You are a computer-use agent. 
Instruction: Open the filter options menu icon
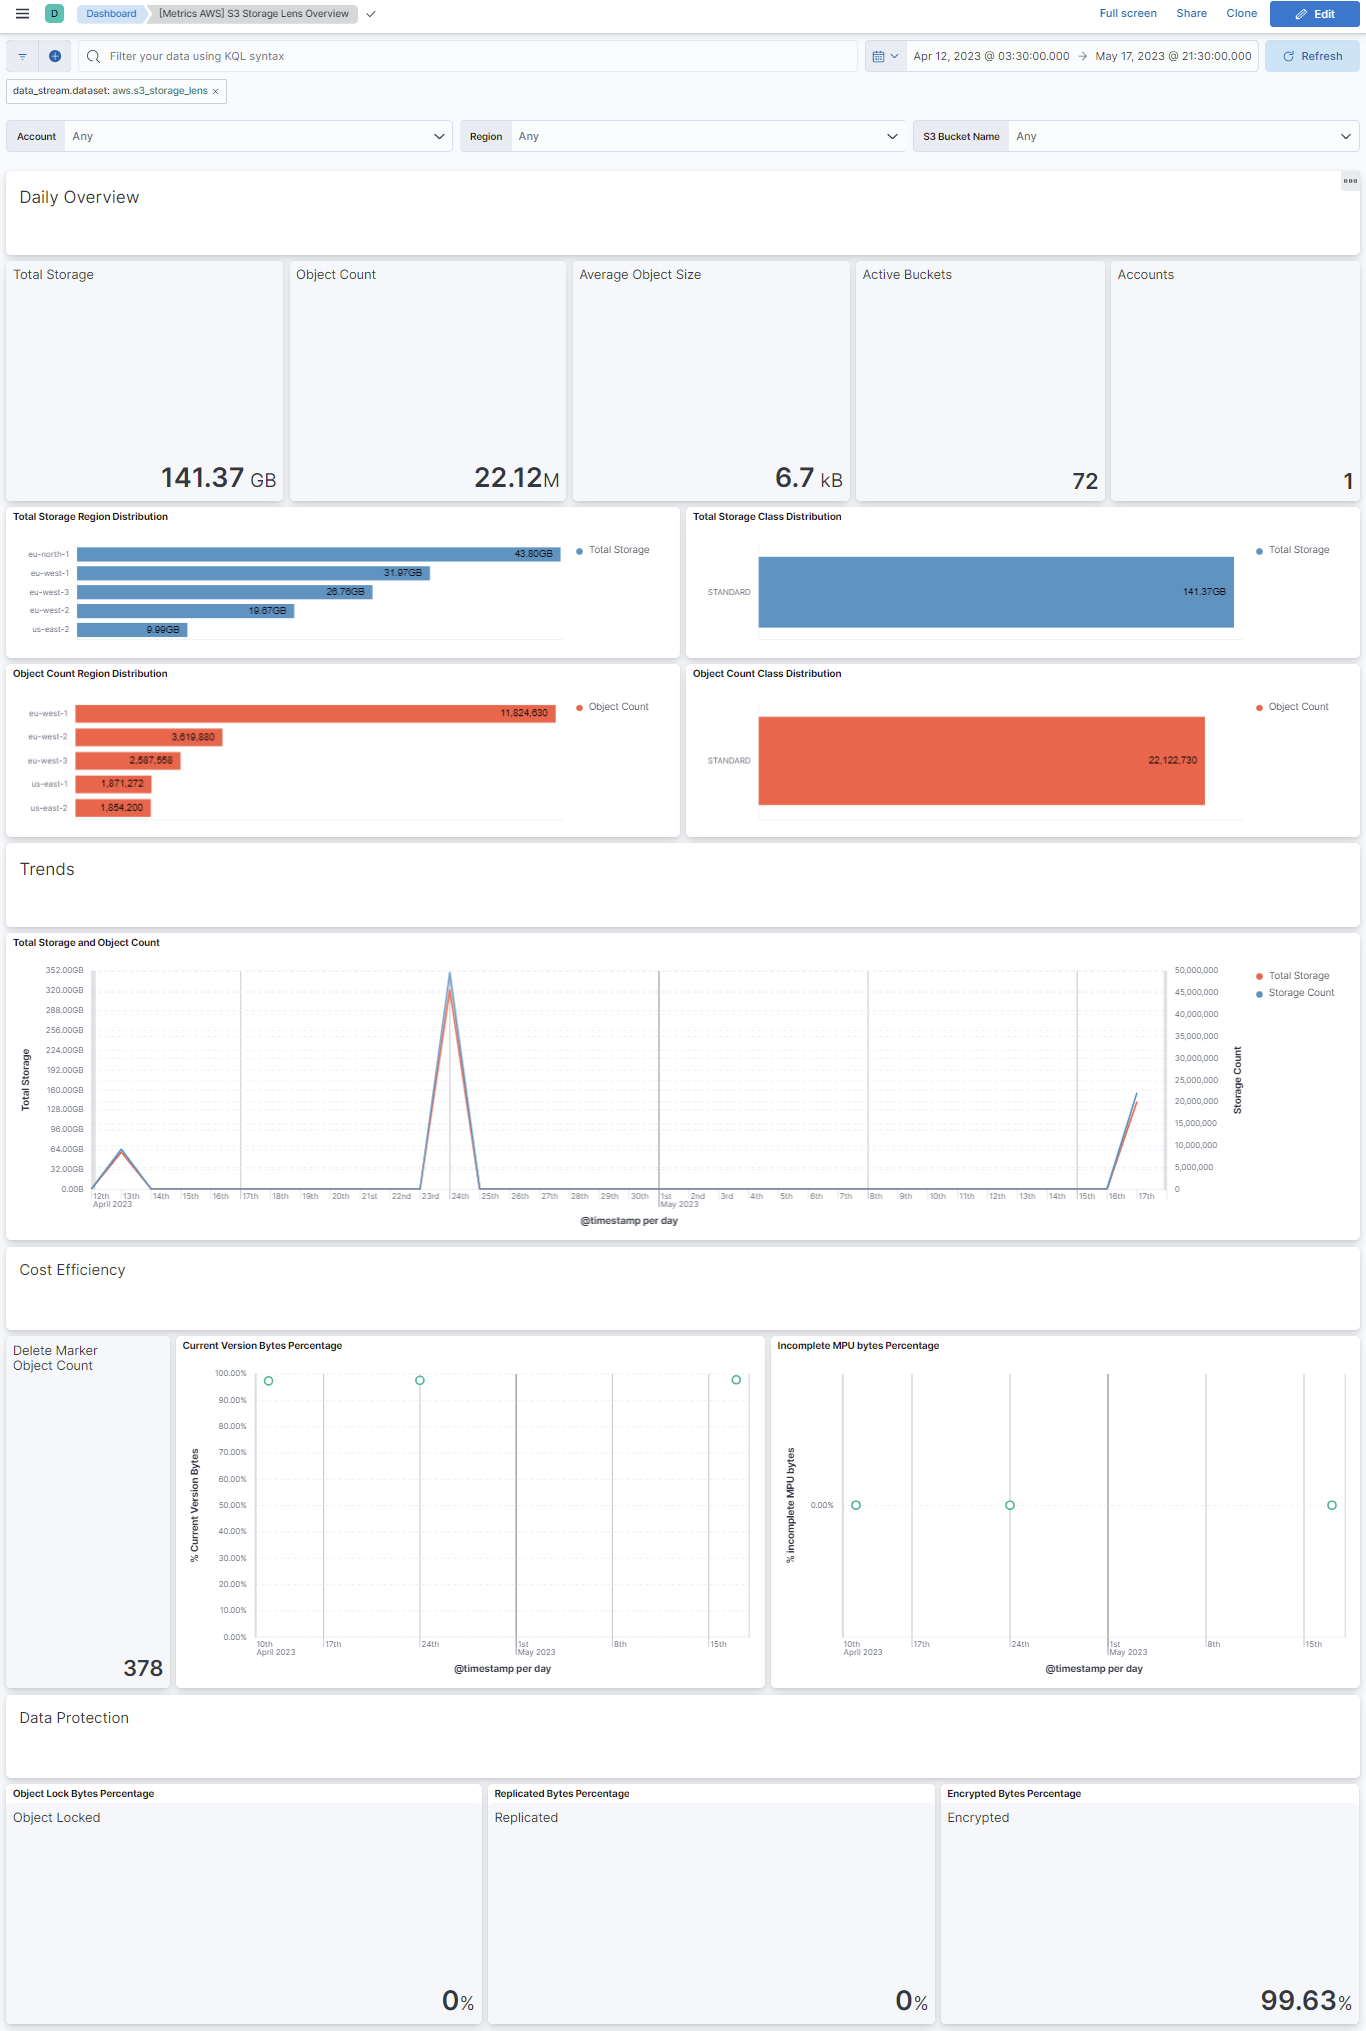(22, 56)
